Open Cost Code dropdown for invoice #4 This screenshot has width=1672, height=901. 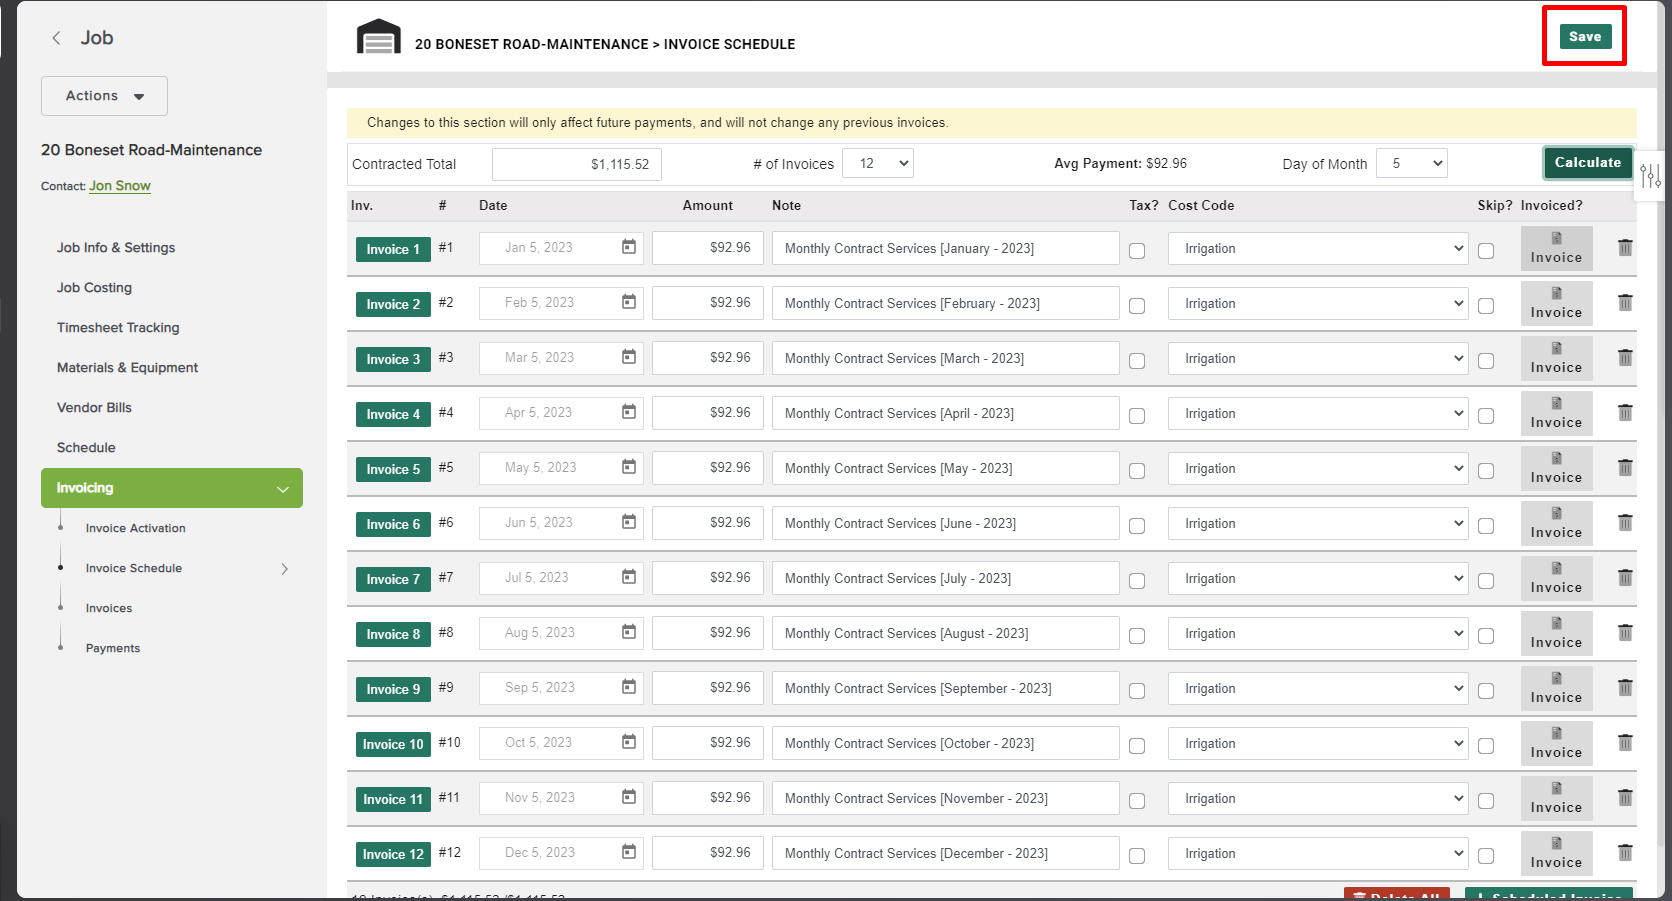point(1318,413)
